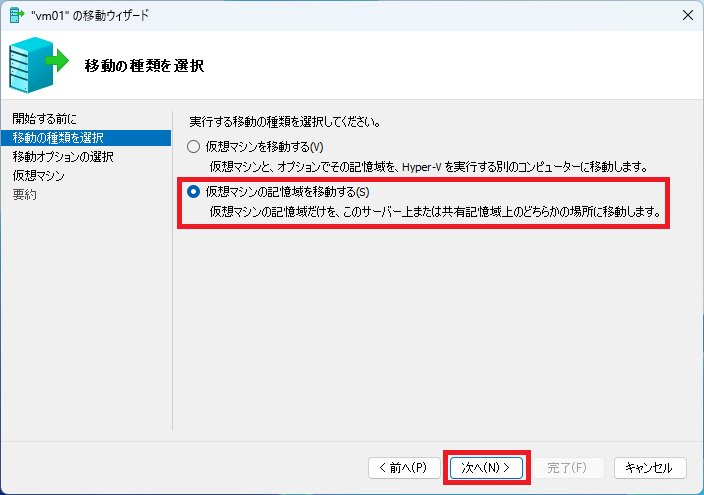704x495 pixels.
Task: Select the 仮想マシンの記憶域を移動する(S) radio button
Action: point(194,192)
